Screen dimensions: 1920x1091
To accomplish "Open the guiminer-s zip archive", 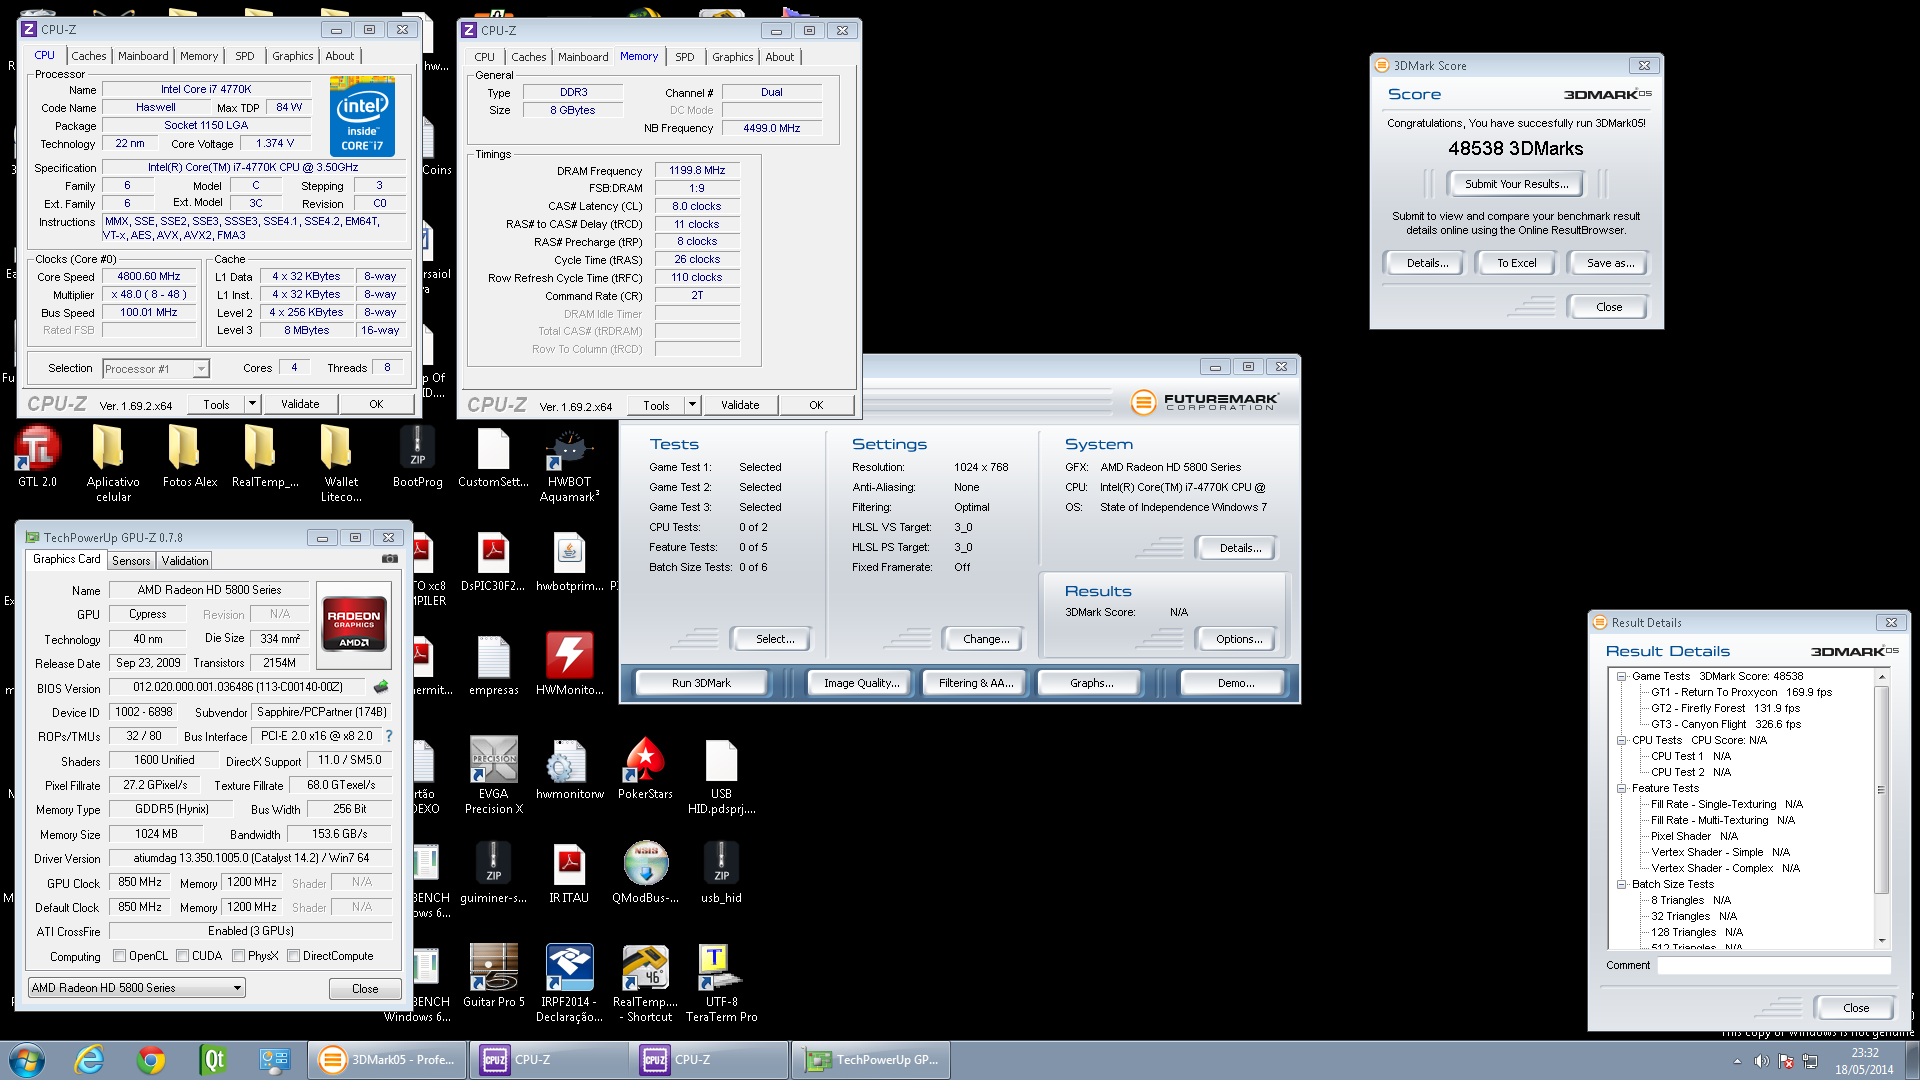I will [493, 873].
